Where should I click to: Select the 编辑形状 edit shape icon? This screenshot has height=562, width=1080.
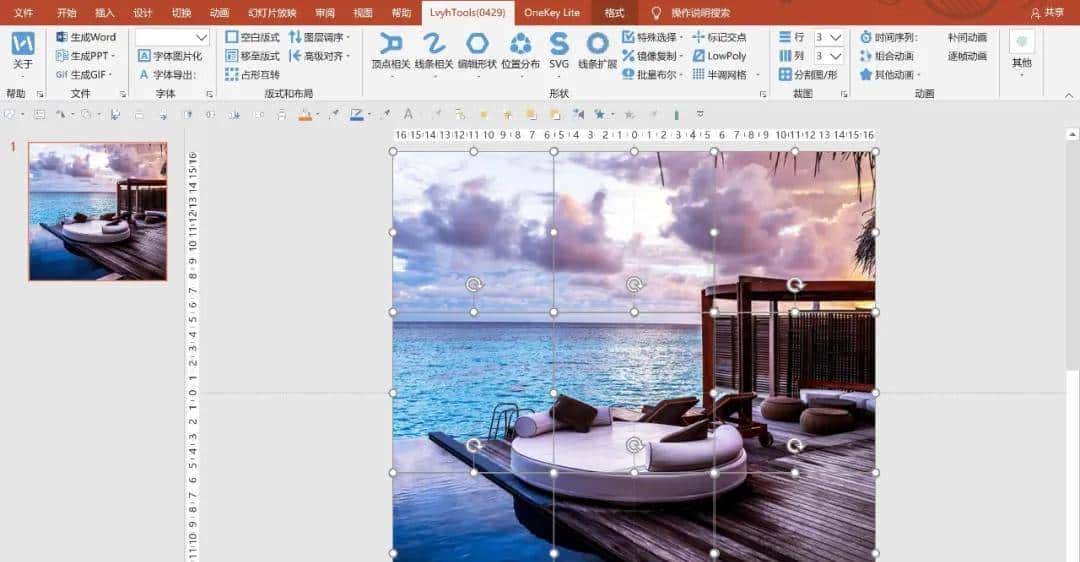pyautogui.click(x=477, y=44)
